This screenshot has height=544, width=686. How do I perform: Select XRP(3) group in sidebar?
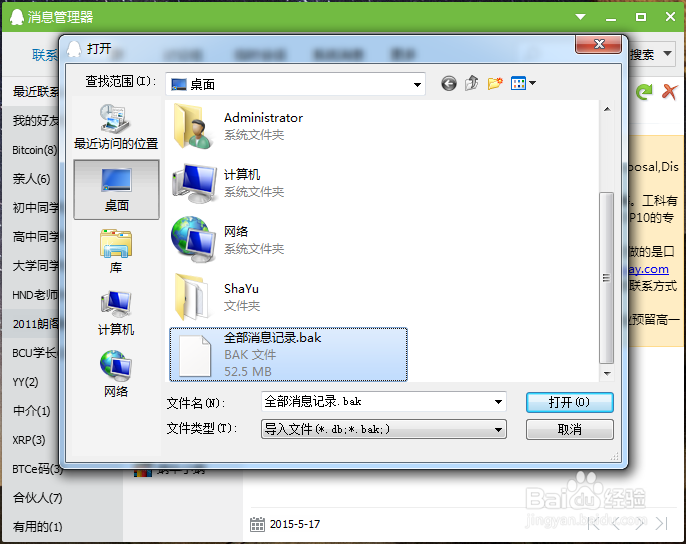click(28, 439)
